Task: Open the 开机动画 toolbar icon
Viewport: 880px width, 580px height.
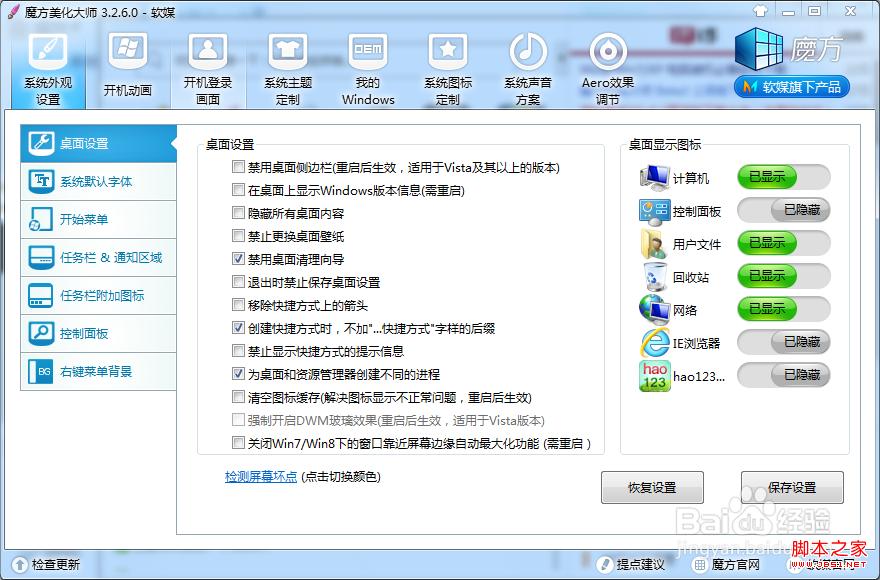Action: tap(128, 52)
